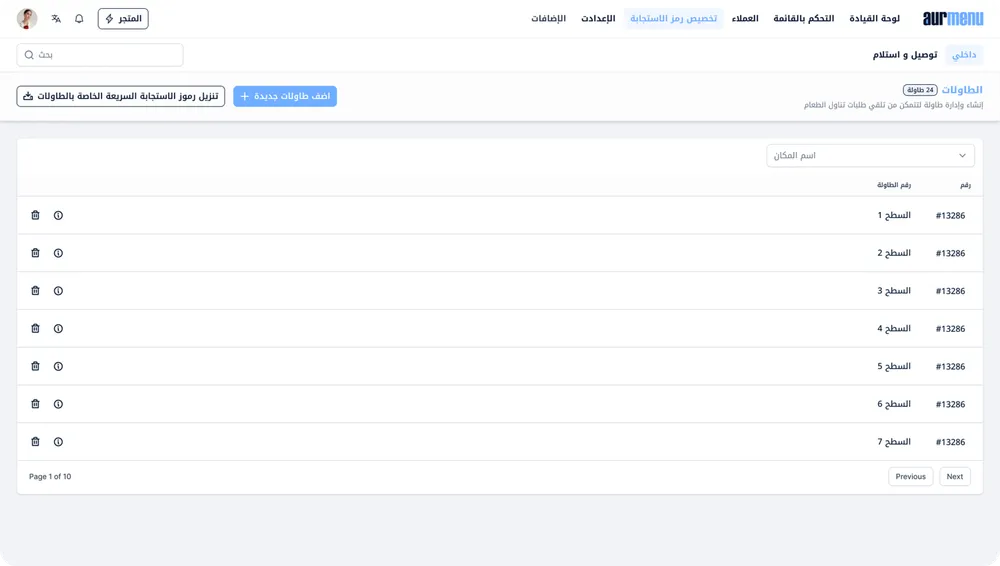
Task: Open the التحكم بالقائمة menu item
Action: point(803,19)
